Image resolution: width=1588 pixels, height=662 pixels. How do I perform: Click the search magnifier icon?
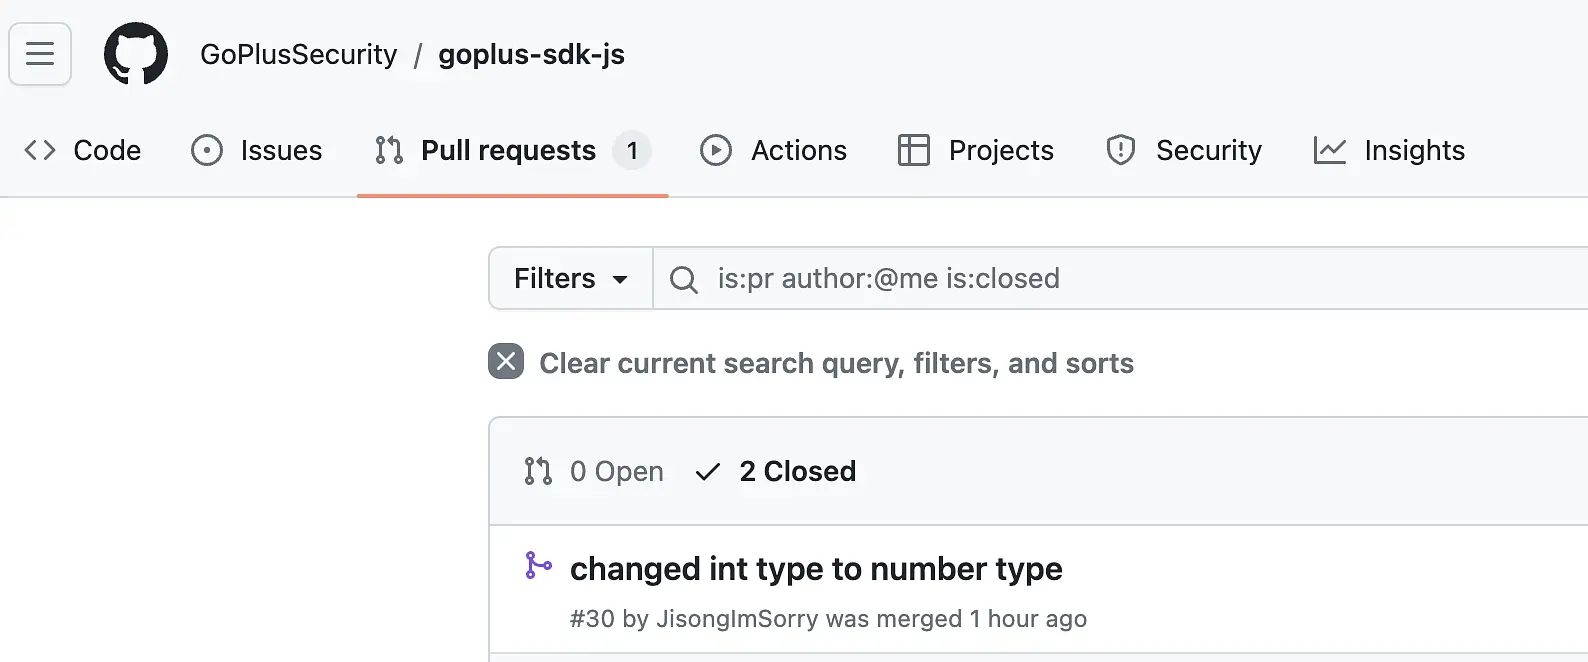[684, 279]
